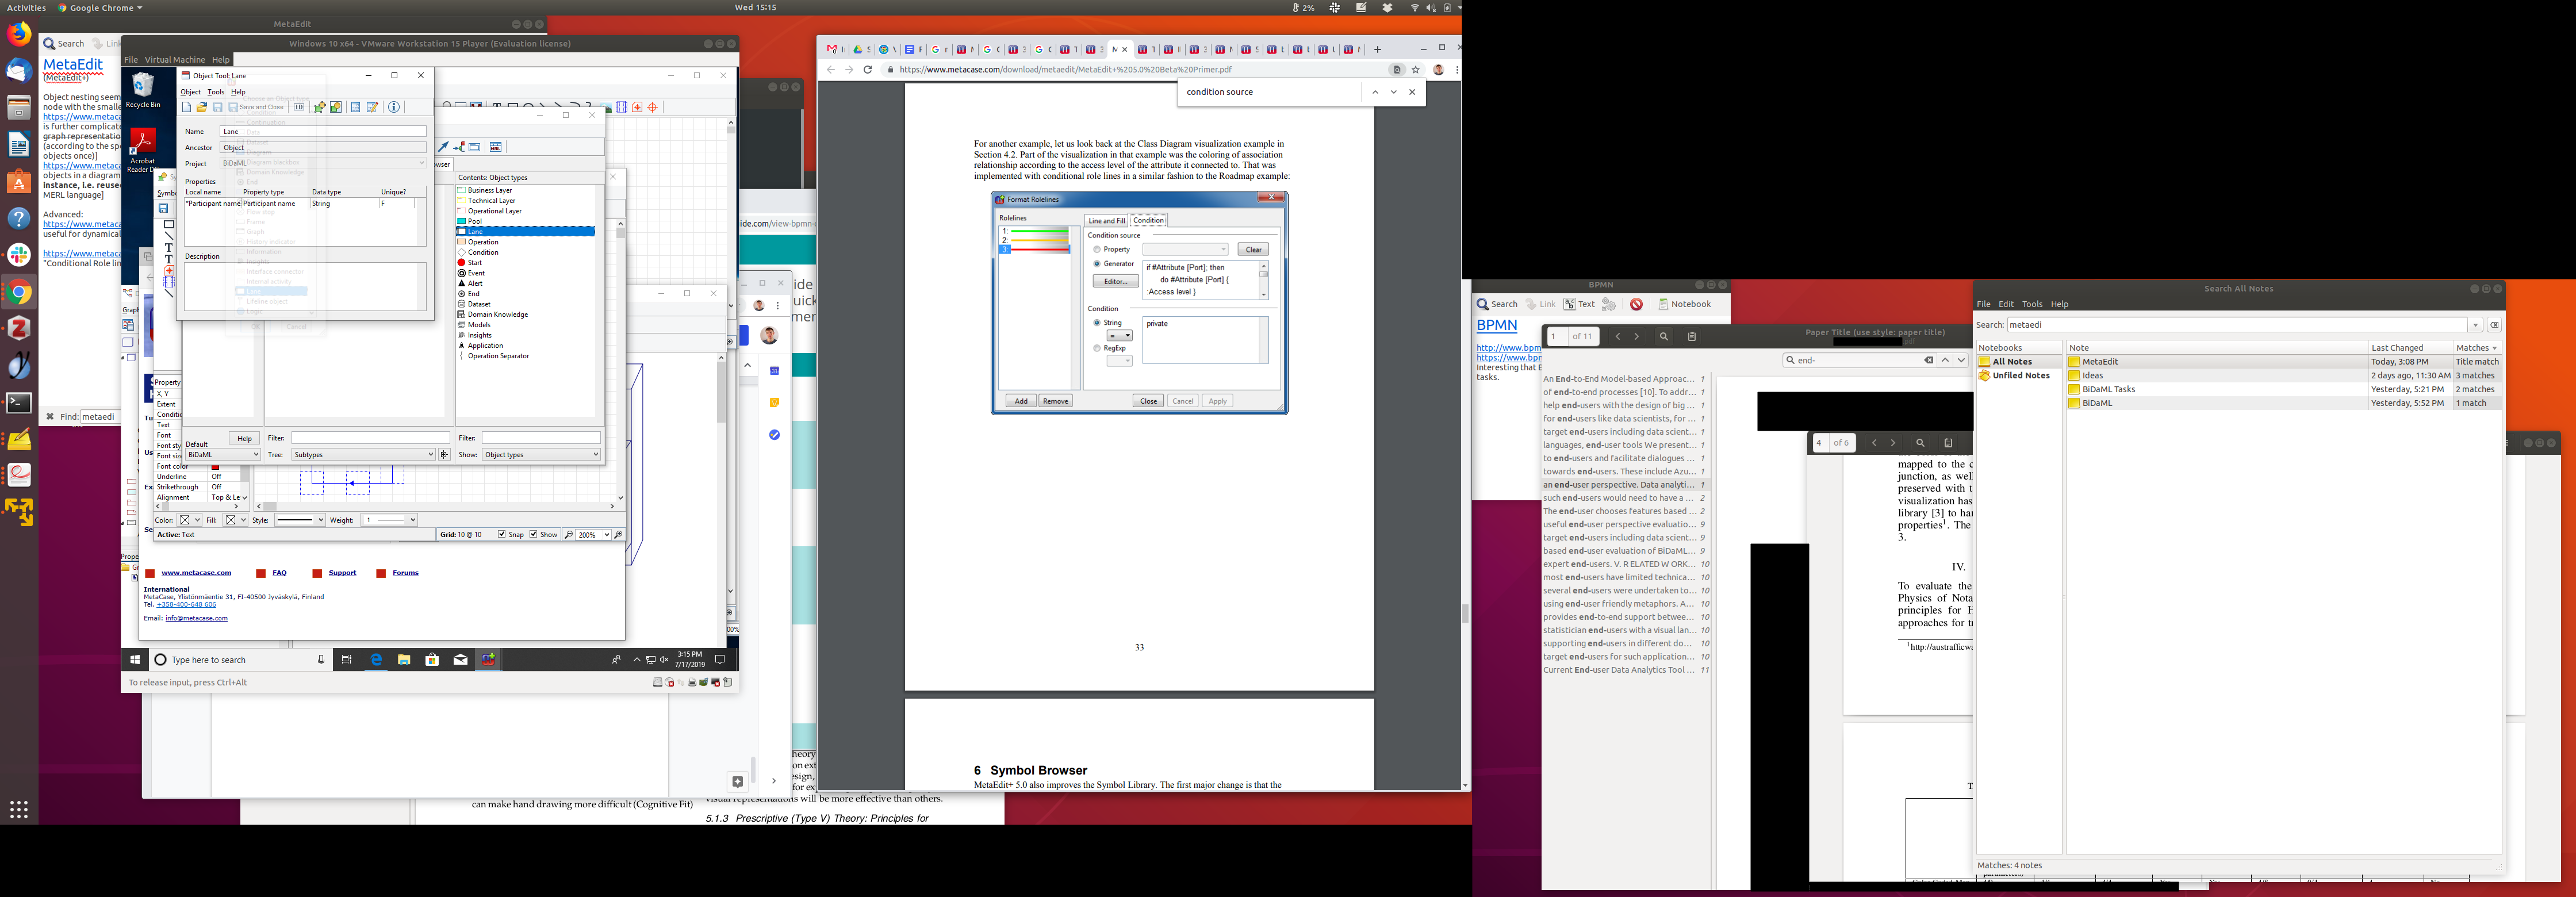Viewport: 2576px width, 897px height.
Task: Click the Open folder icon in Object Tool
Action: [202, 107]
